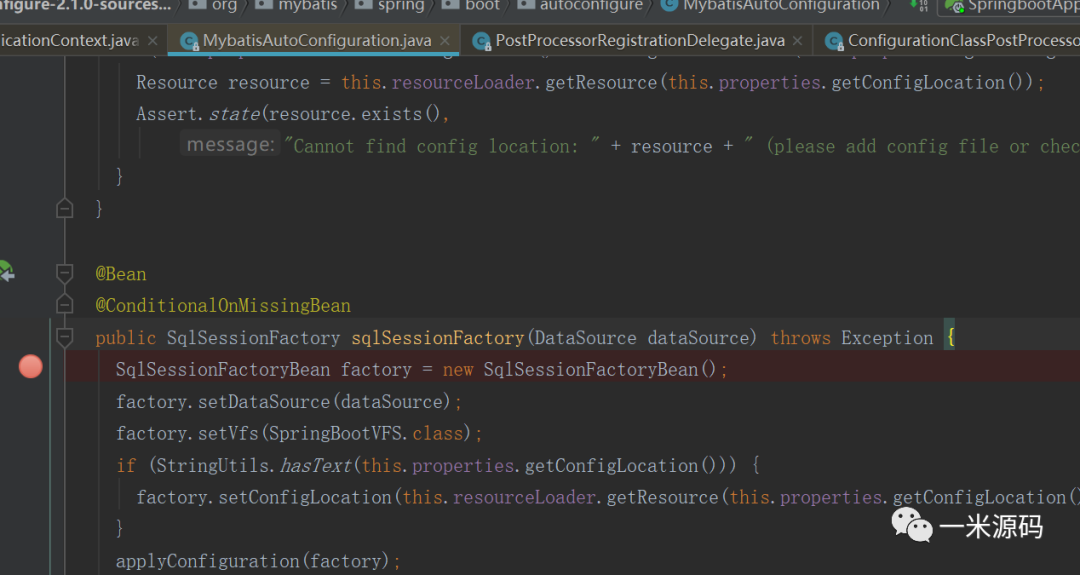This screenshot has width=1080, height=575.
Task: Close the PostProcessorRegistrationDelegate.java tab
Action: (799, 41)
